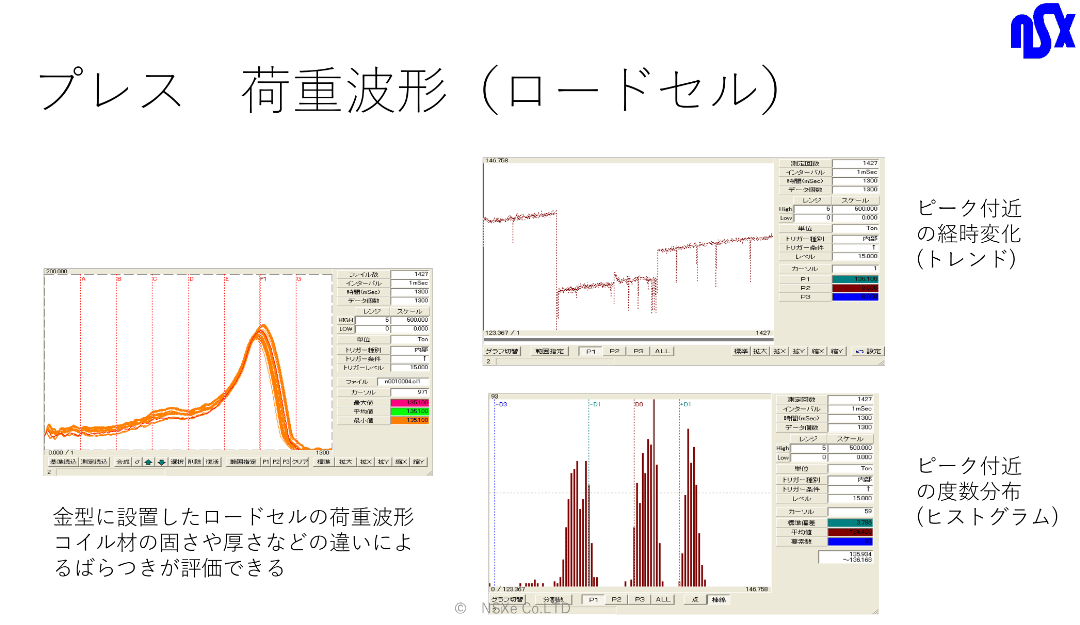
Task: Click the 単位 Ton field in waveform window
Action: [410, 340]
